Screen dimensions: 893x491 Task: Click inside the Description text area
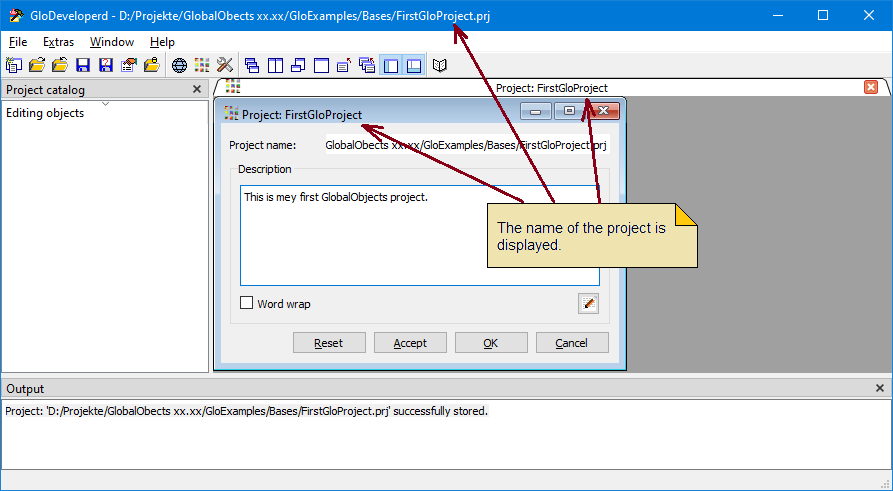[420, 235]
